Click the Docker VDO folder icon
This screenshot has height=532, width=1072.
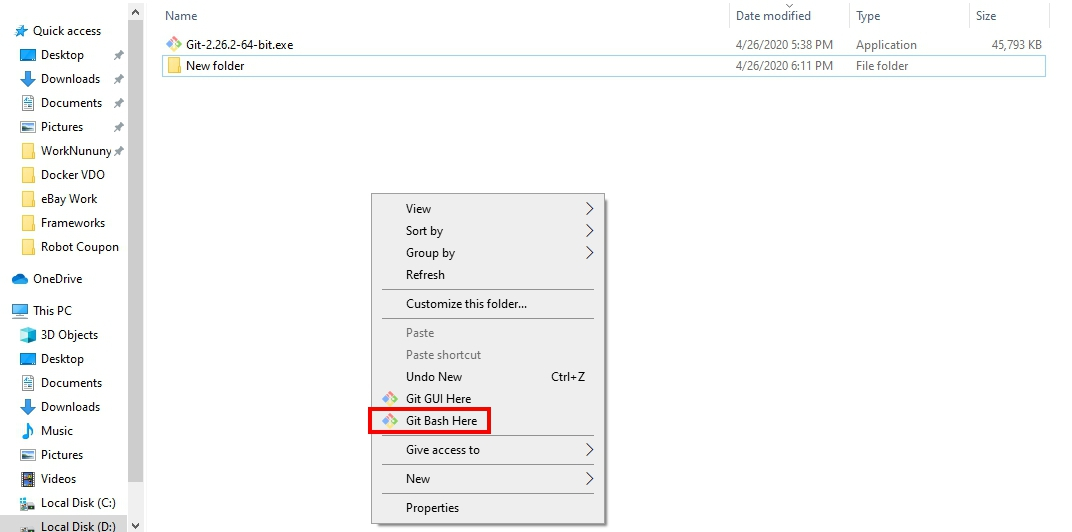point(28,175)
